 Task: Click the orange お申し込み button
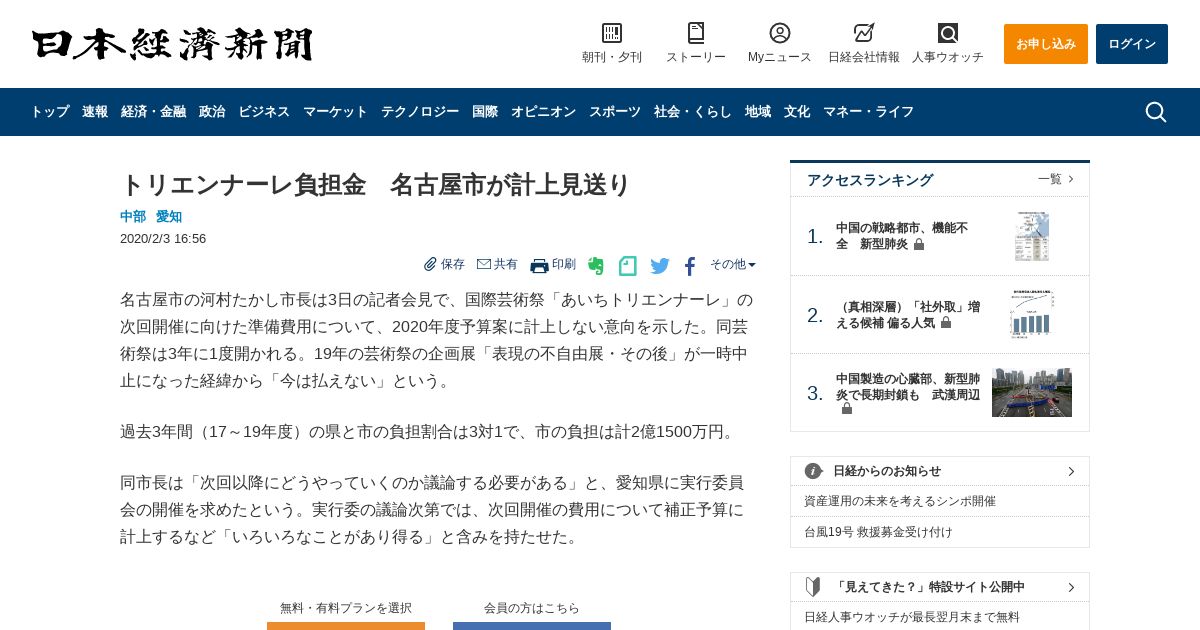(1046, 44)
